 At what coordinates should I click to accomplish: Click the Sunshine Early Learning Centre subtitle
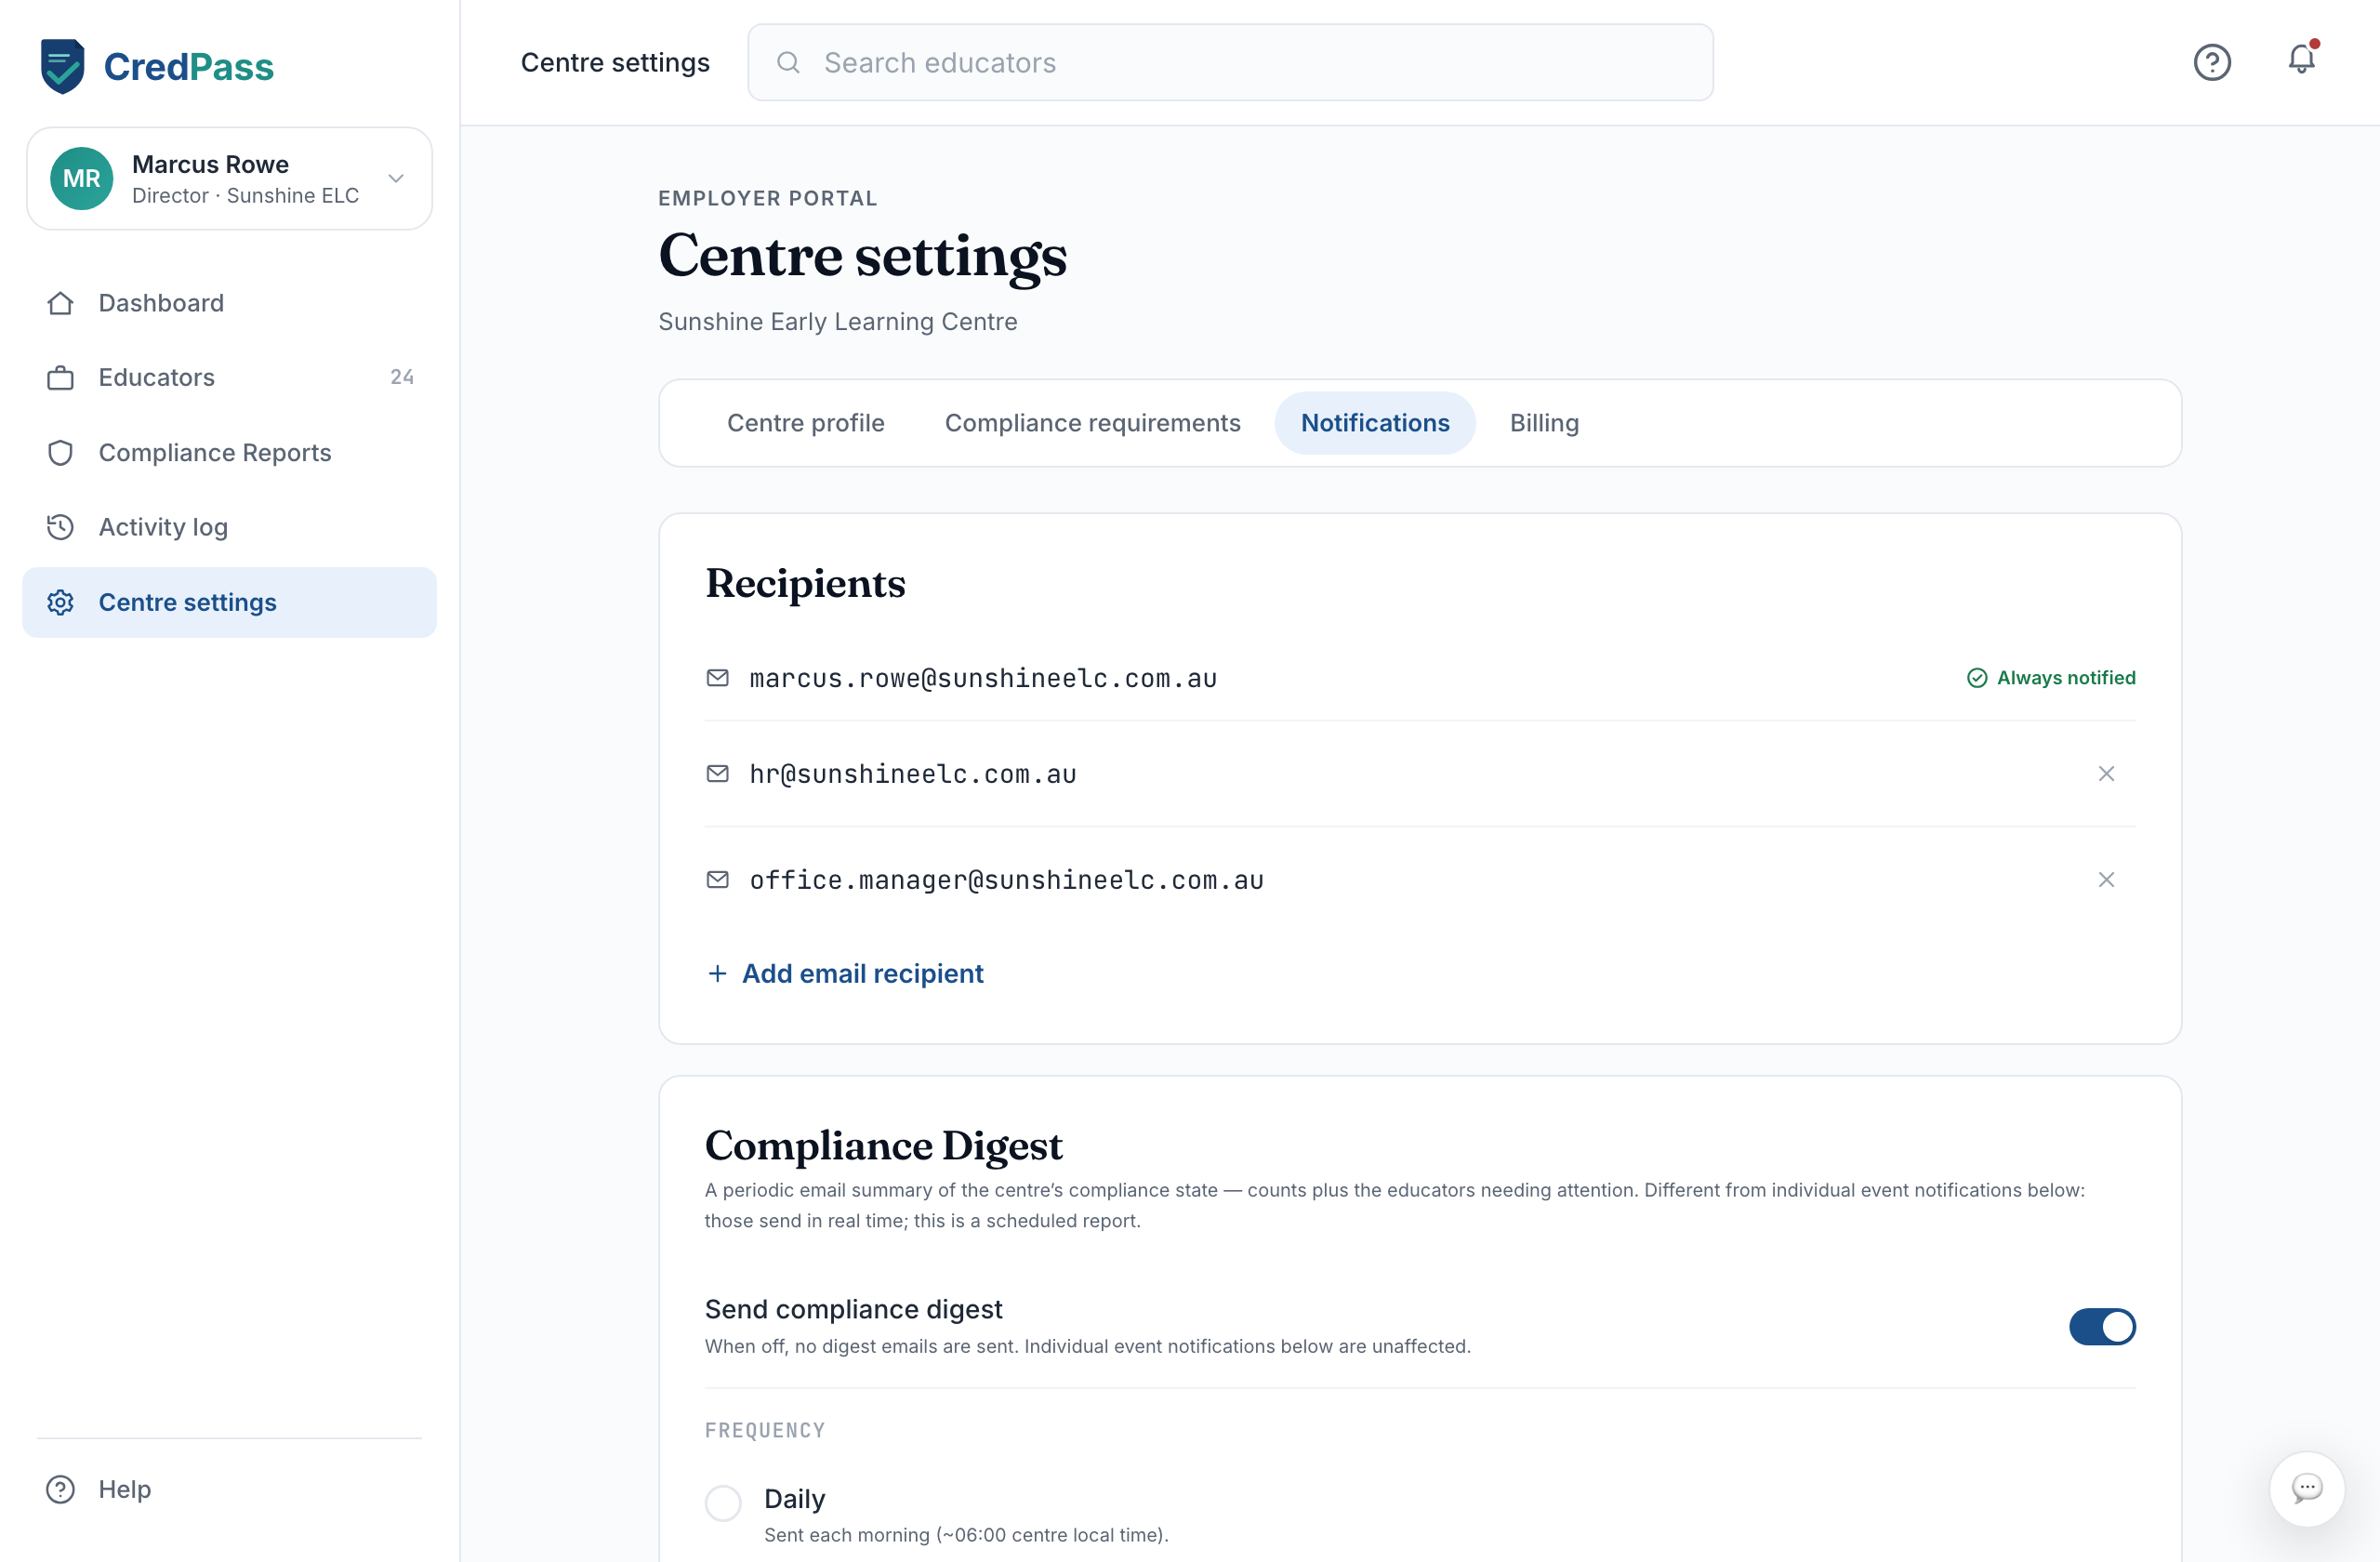[837, 322]
